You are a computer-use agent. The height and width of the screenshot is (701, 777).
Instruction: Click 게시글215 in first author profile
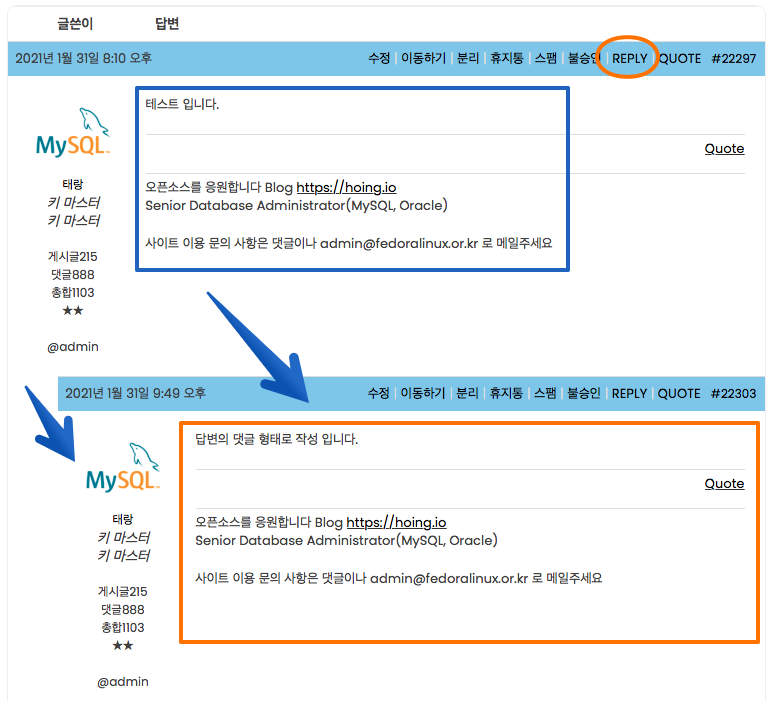tap(72, 257)
